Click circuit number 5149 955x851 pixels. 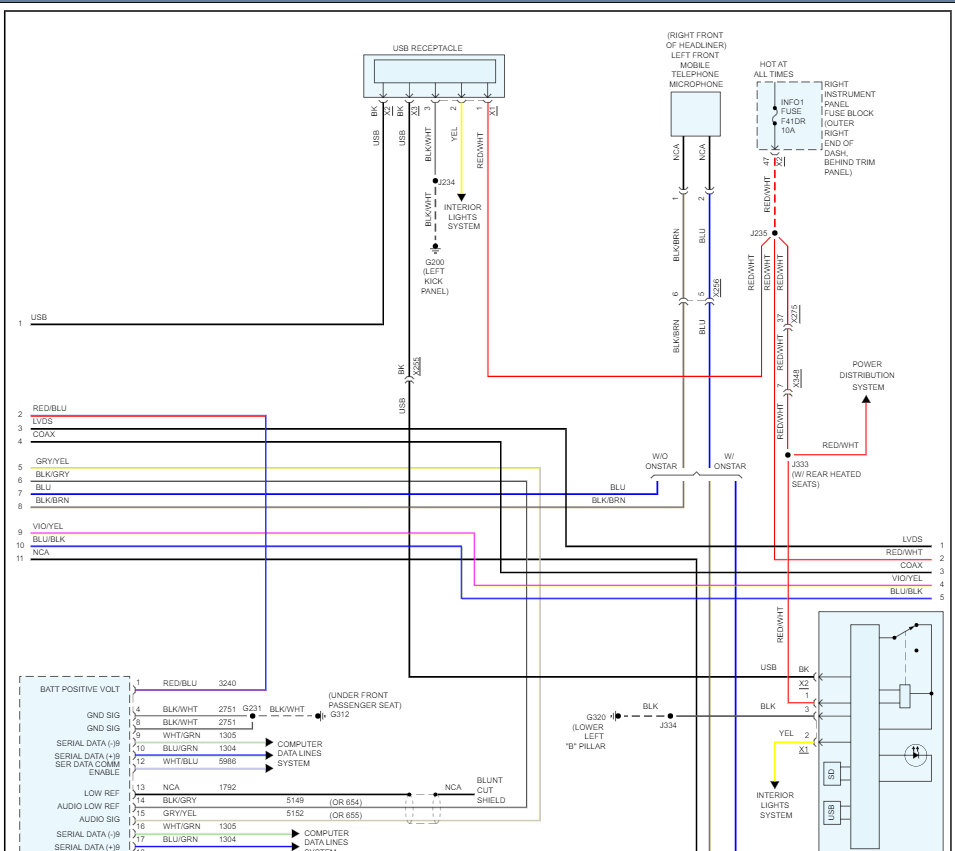pos(295,800)
